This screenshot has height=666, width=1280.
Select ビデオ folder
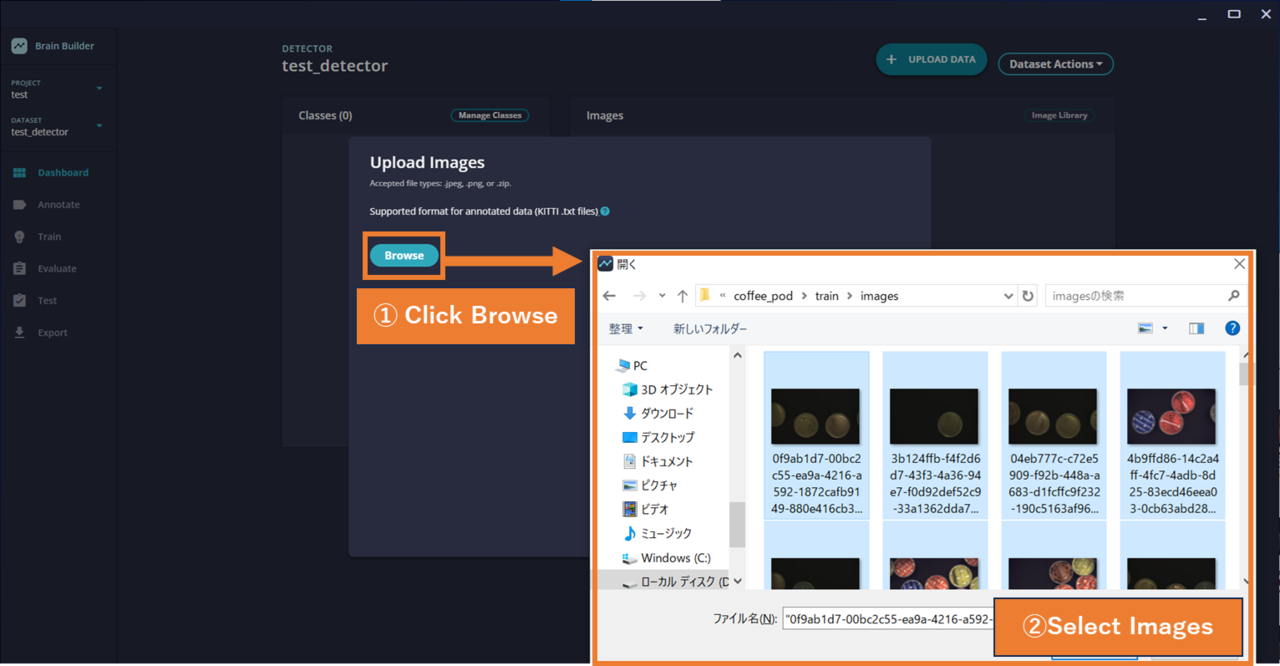click(x=645, y=510)
